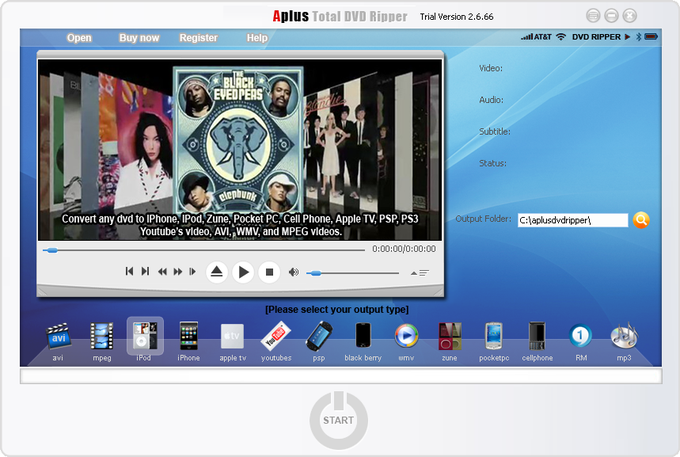Click the Status: info label
Image resolution: width=680 pixels, height=457 pixels.
(493, 163)
